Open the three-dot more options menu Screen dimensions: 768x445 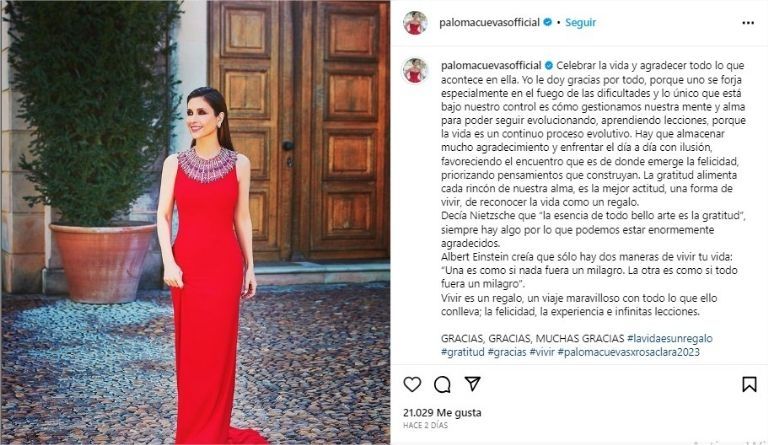(x=748, y=23)
